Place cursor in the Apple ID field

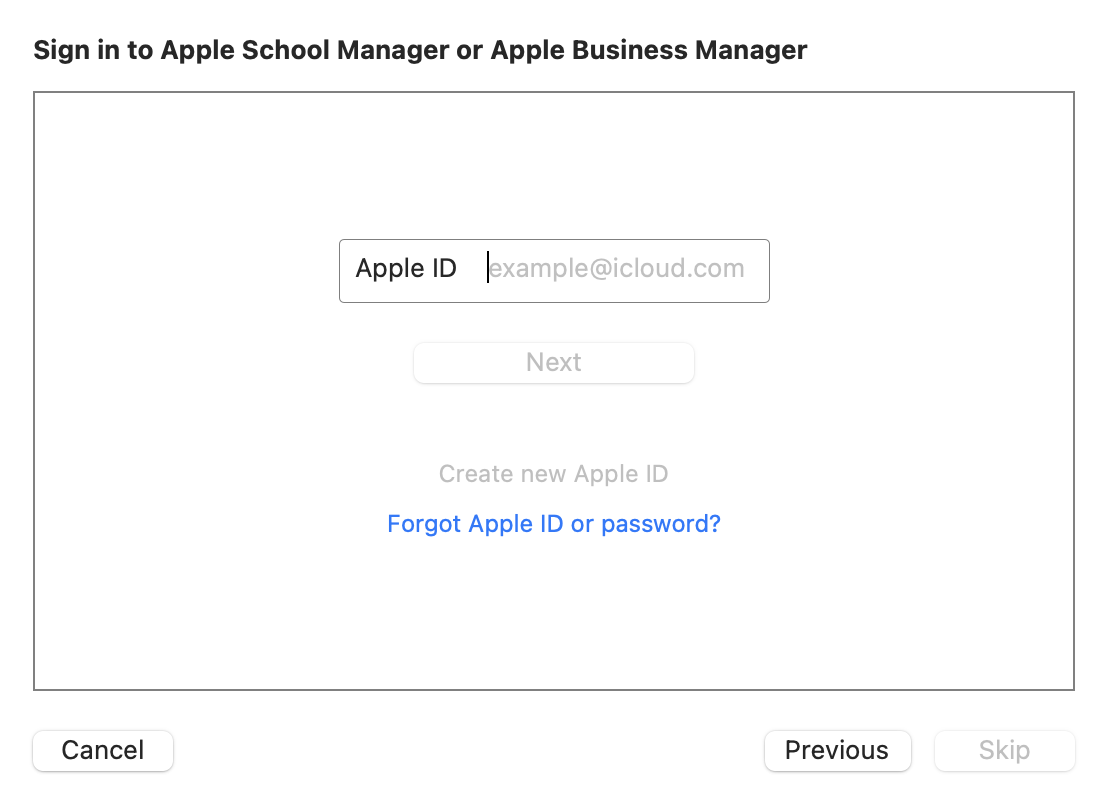click(x=615, y=269)
